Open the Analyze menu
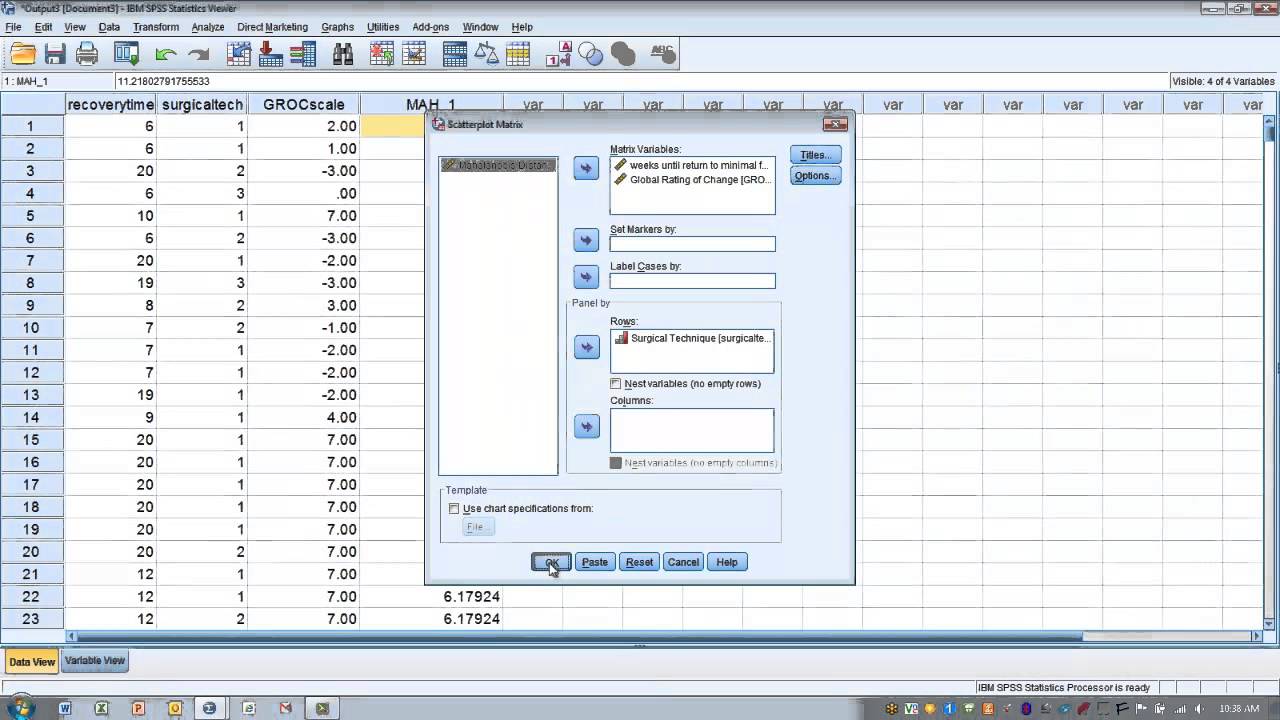1280x720 pixels. (x=208, y=27)
